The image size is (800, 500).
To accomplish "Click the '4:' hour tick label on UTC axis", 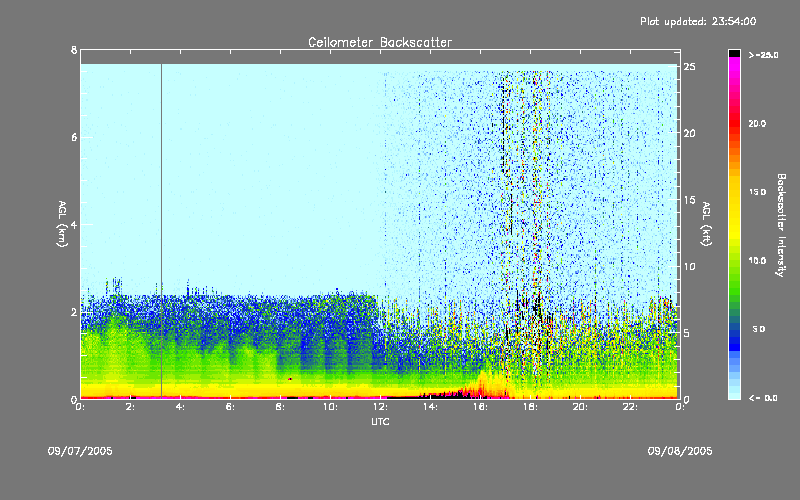I will click(x=181, y=407).
